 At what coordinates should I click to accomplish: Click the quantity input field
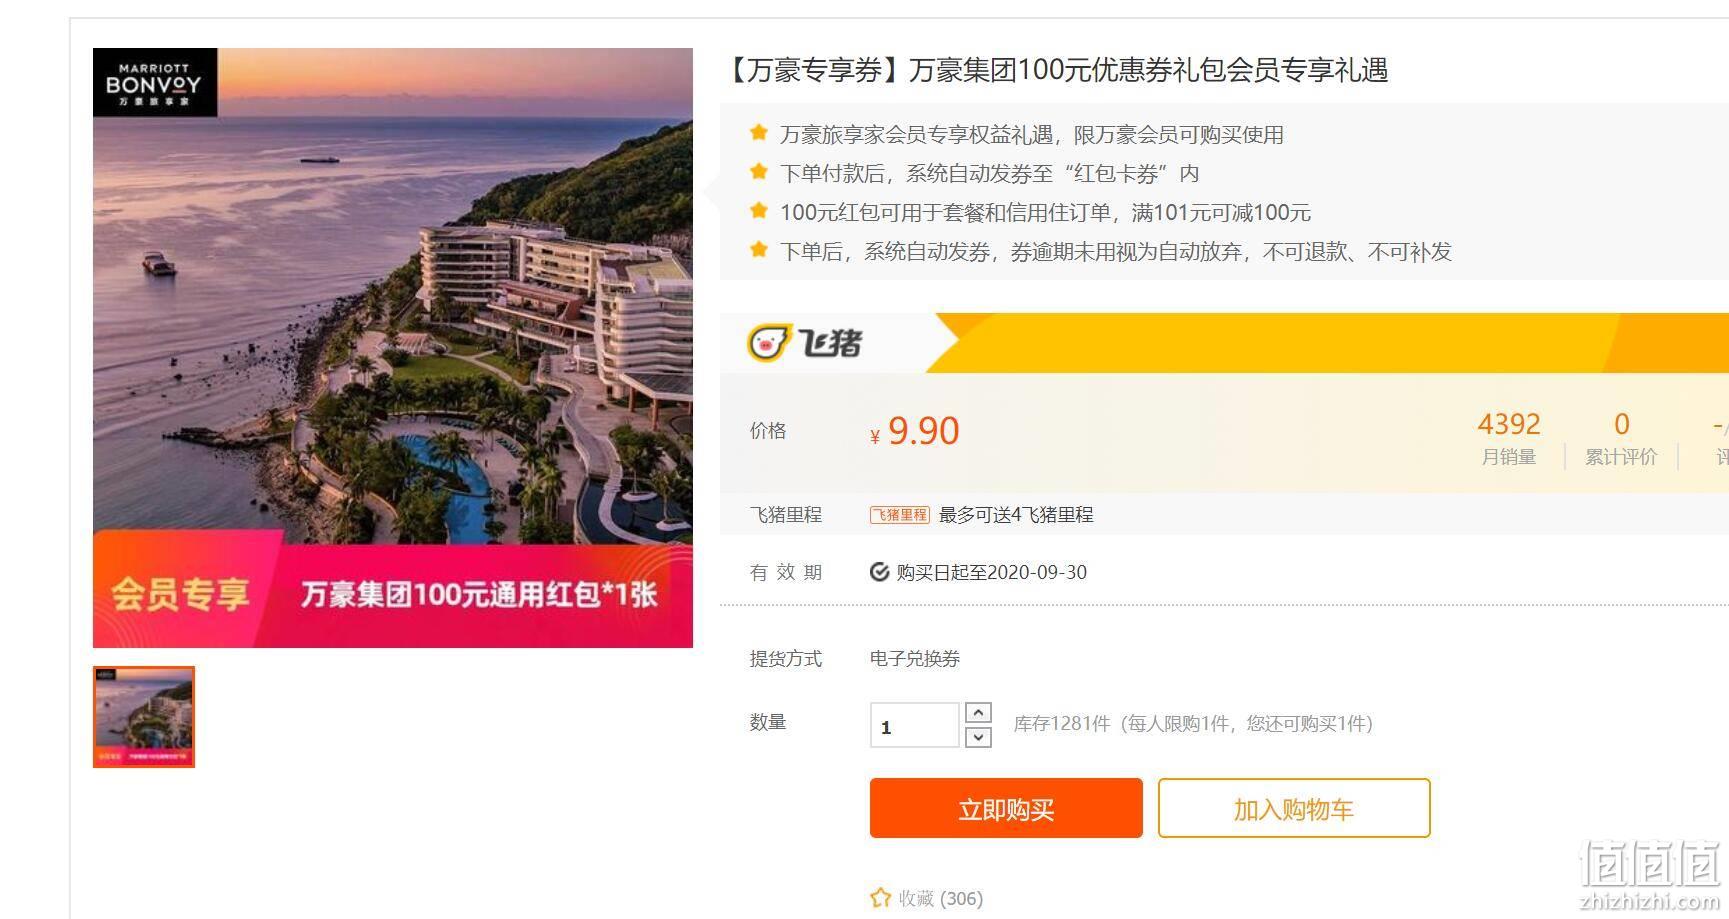point(915,725)
